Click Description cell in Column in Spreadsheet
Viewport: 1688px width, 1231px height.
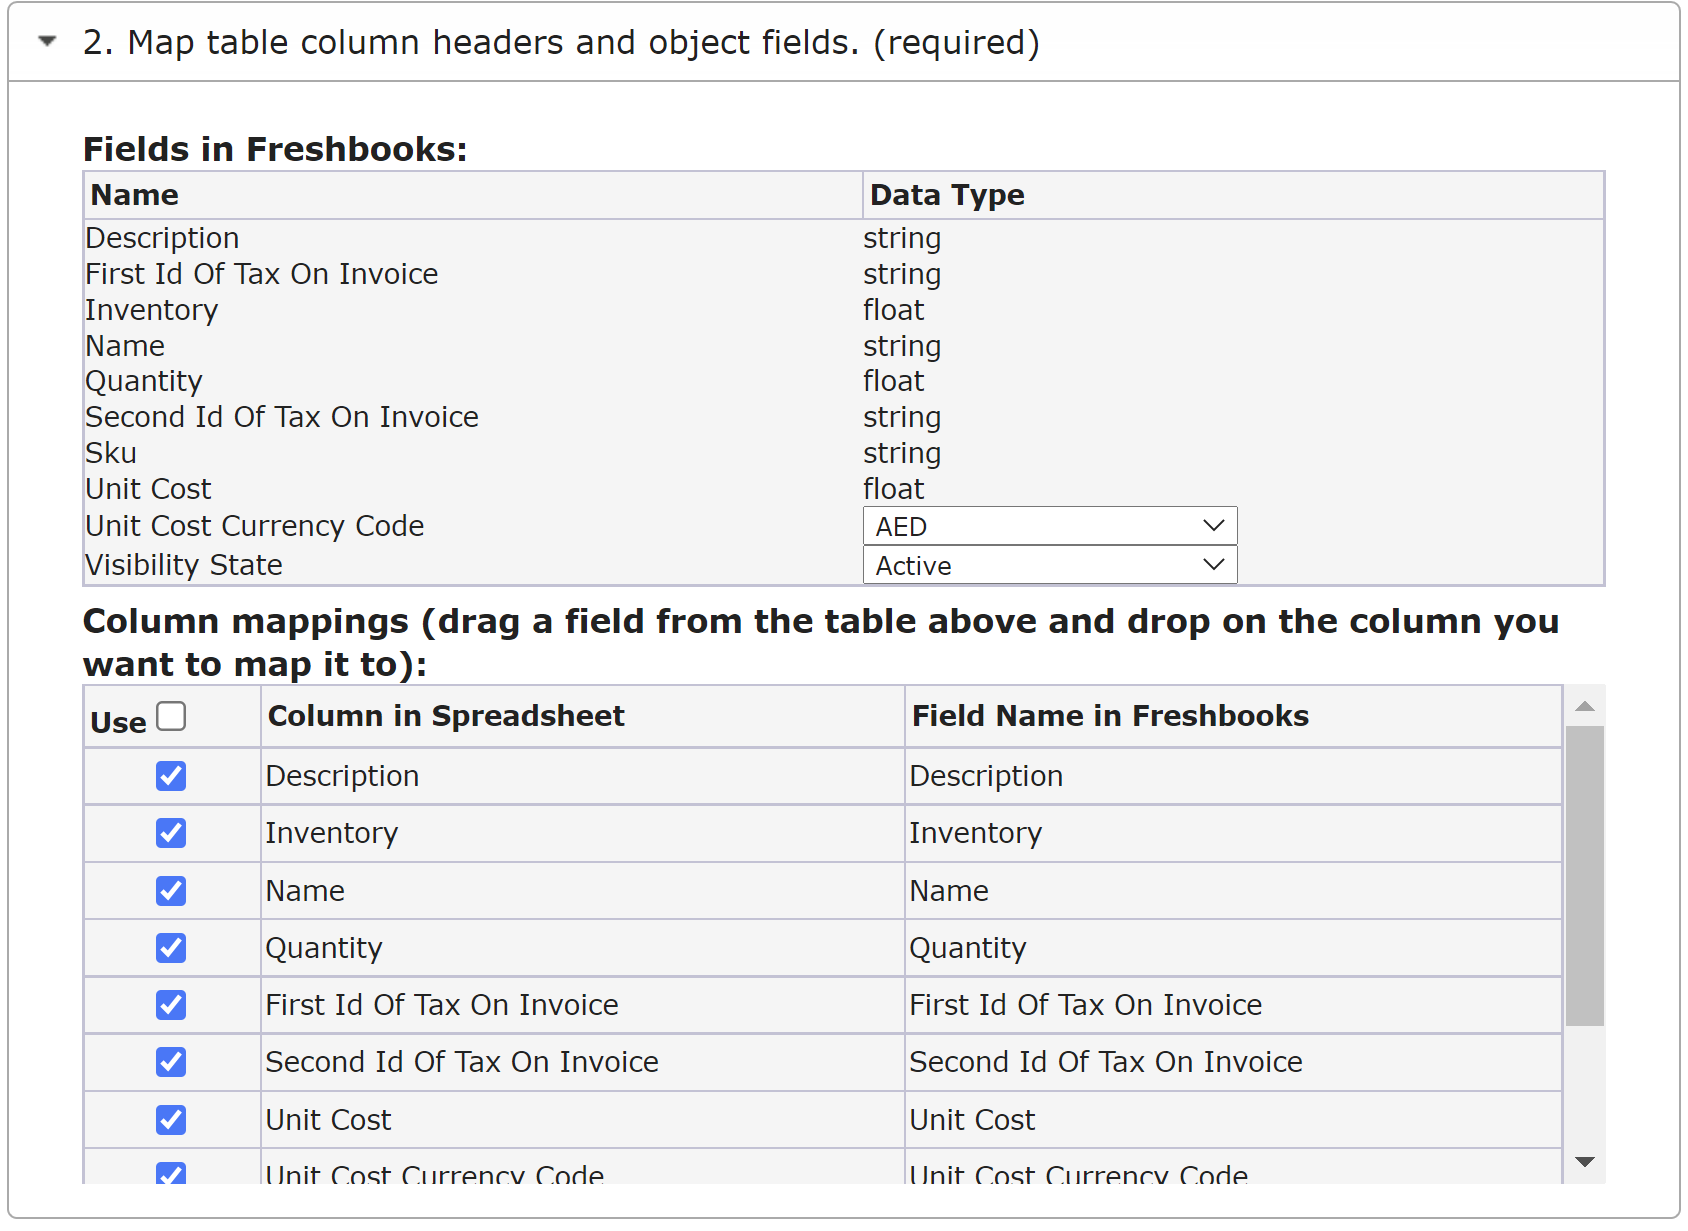[583, 776]
